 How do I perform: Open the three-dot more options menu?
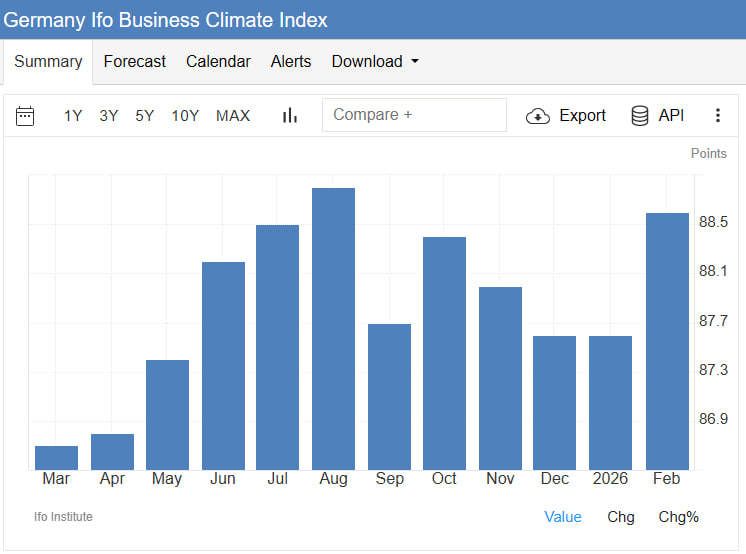717,116
